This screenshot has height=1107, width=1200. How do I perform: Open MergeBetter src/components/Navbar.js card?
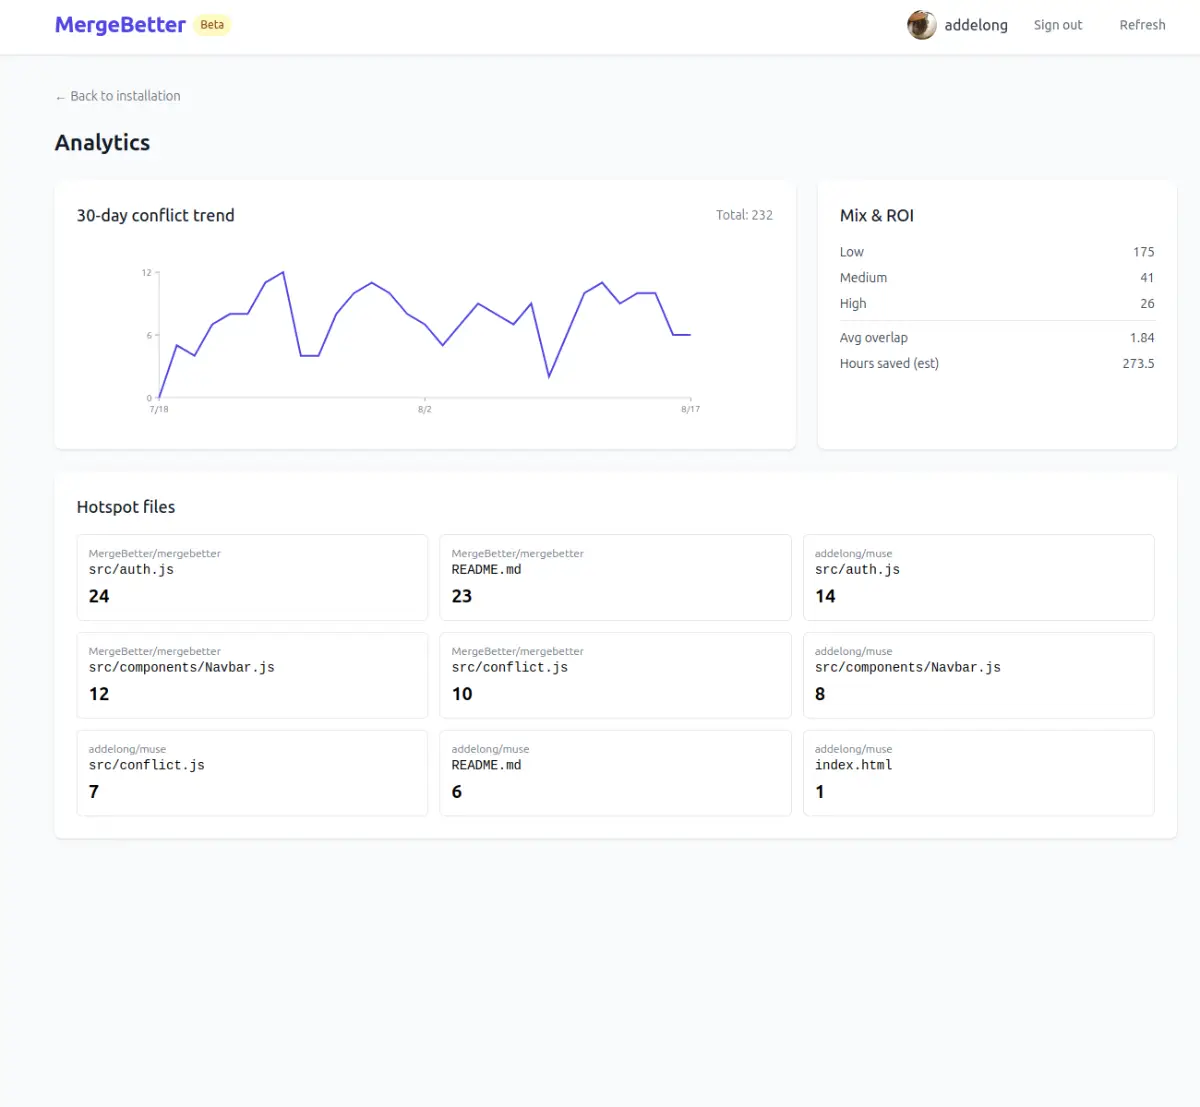(252, 675)
